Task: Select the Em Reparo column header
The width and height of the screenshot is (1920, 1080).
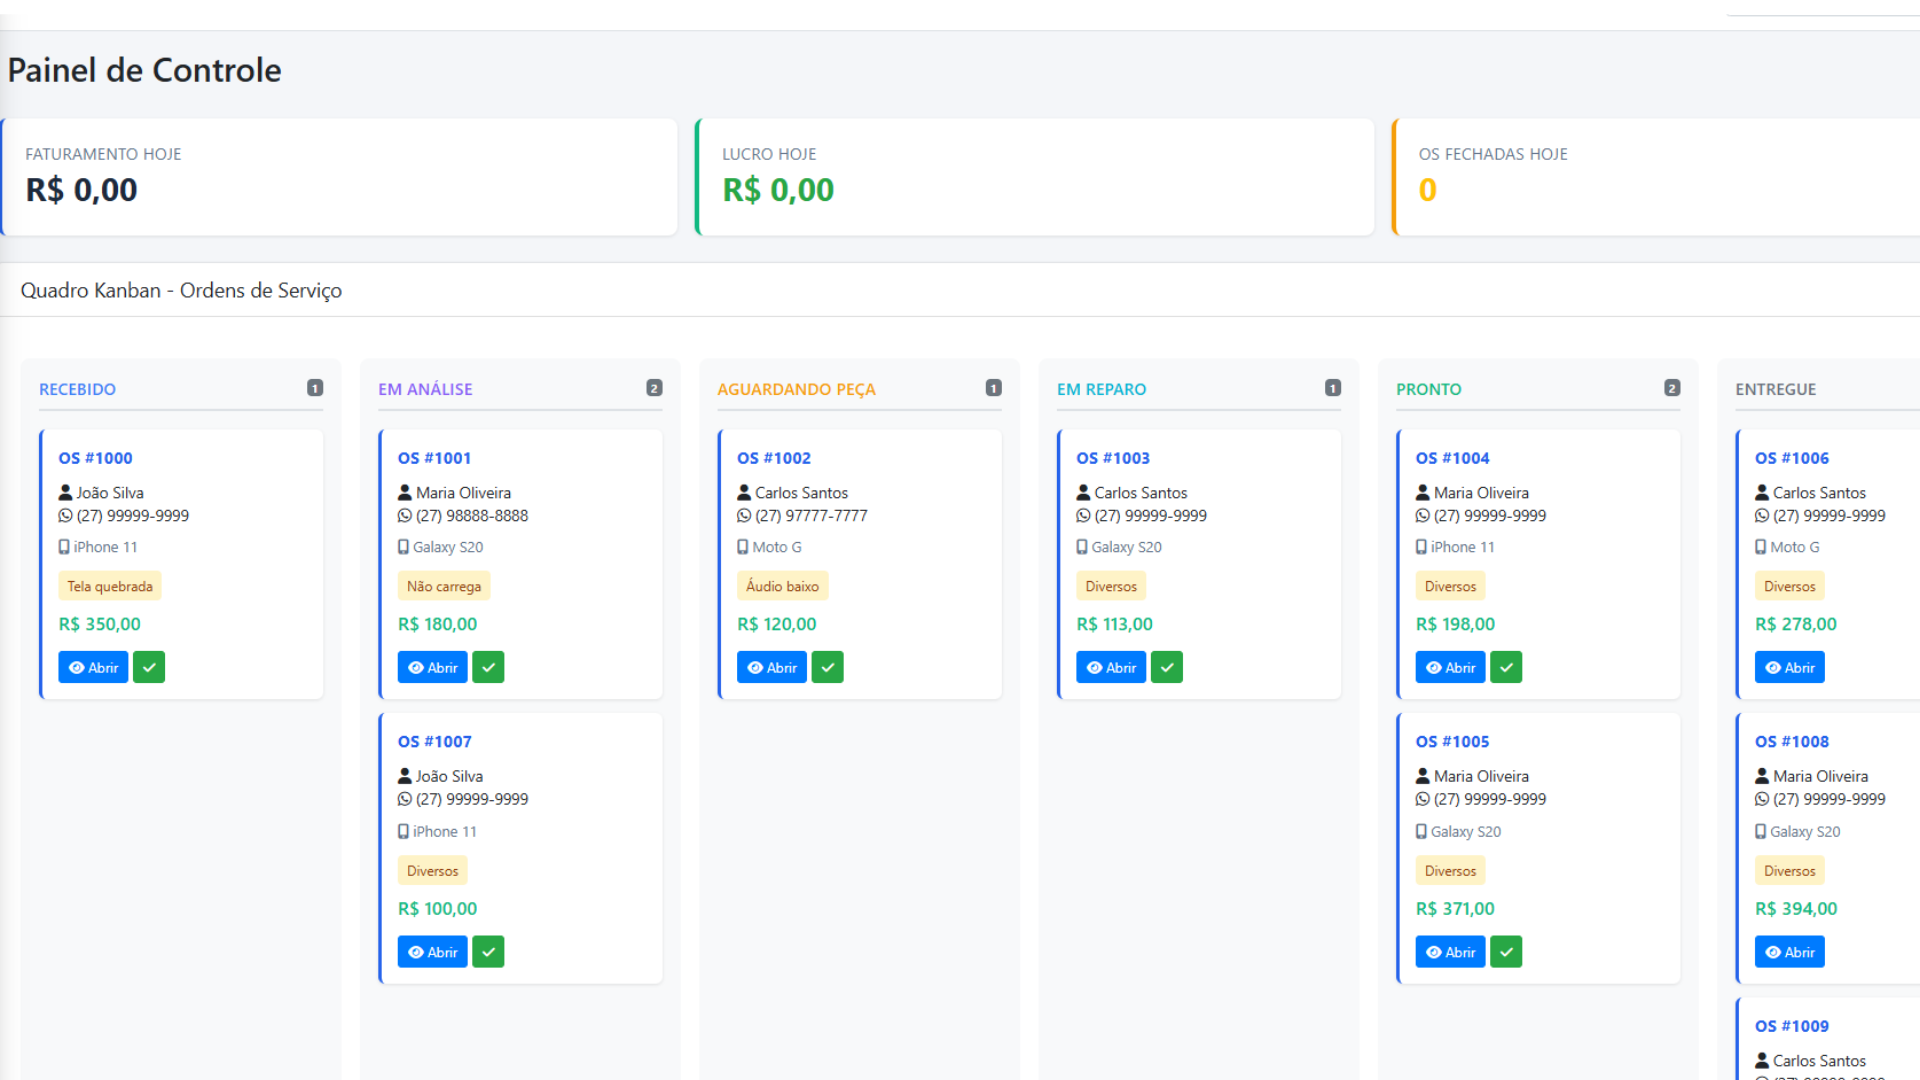Action: (x=1101, y=389)
